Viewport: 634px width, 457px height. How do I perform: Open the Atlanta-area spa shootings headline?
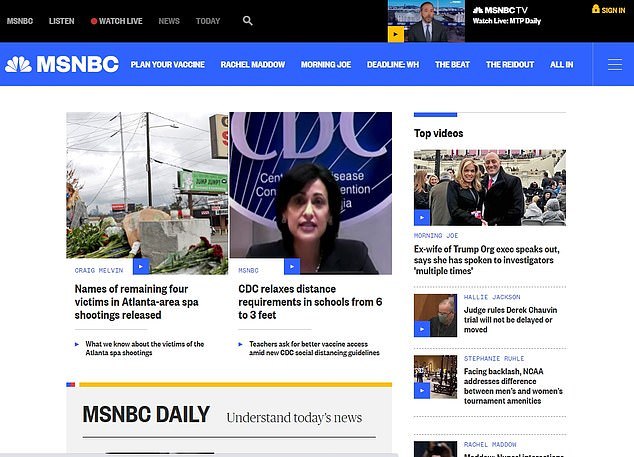[x=136, y=302]
